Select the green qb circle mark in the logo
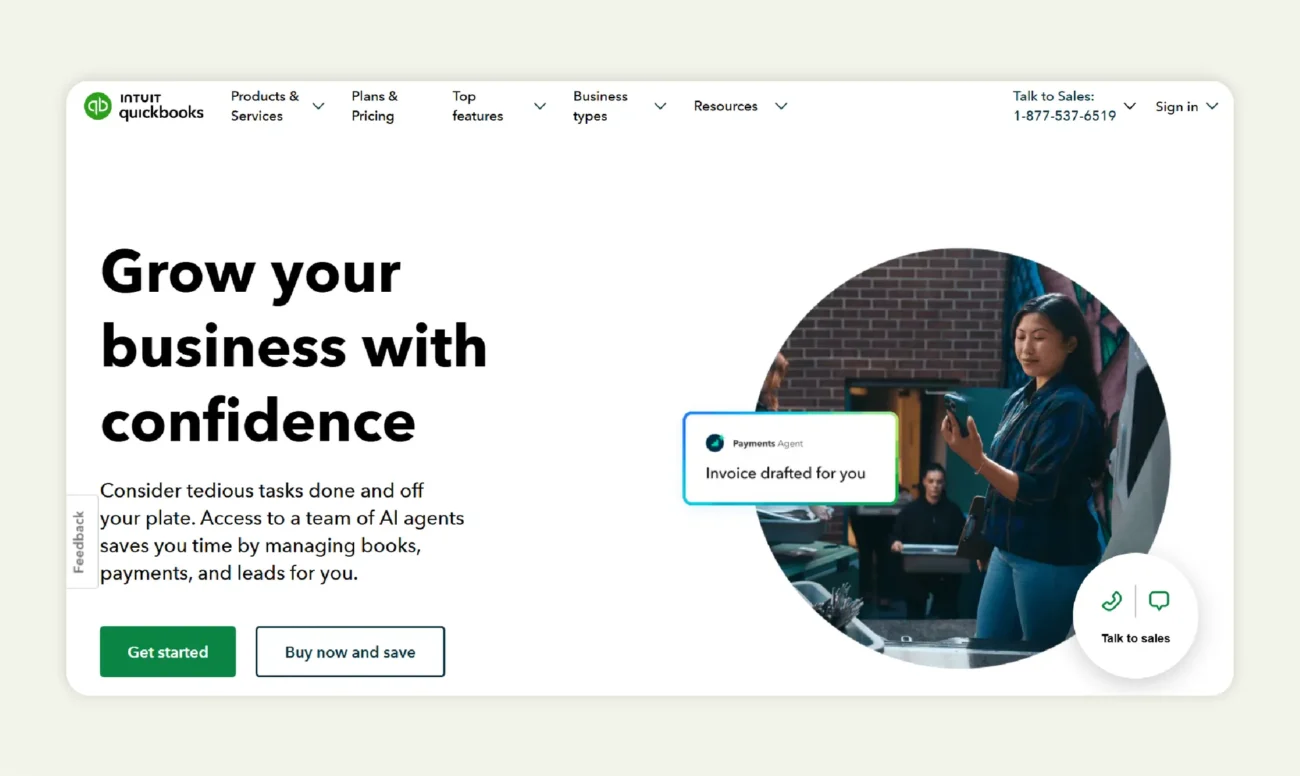 [x=97, y=106]
